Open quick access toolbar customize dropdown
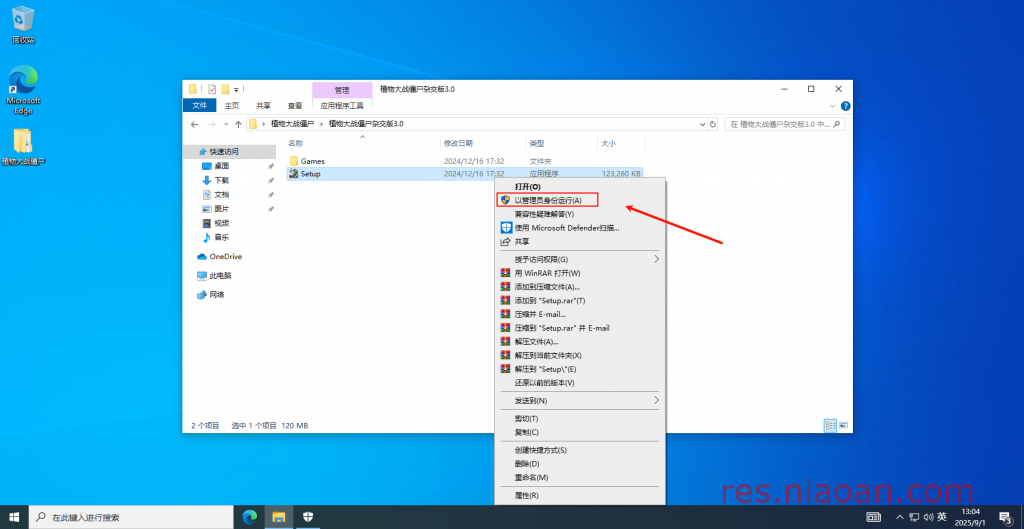Viewport: 1024px width, 529px height. 236,89
